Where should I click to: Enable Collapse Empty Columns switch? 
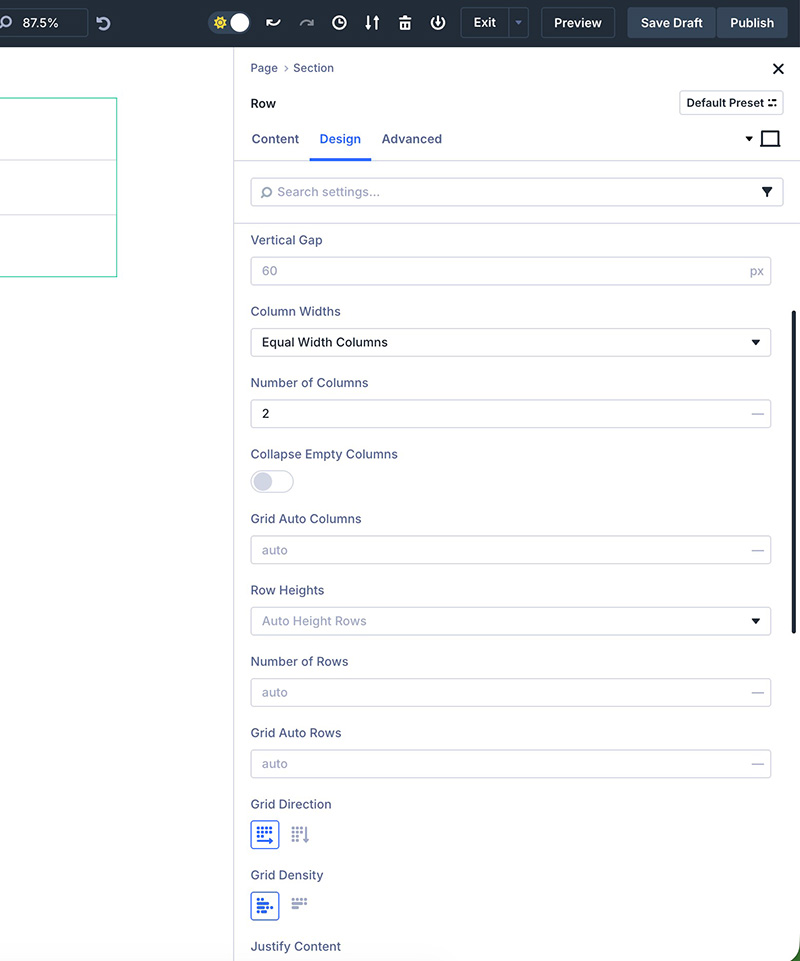272,482
